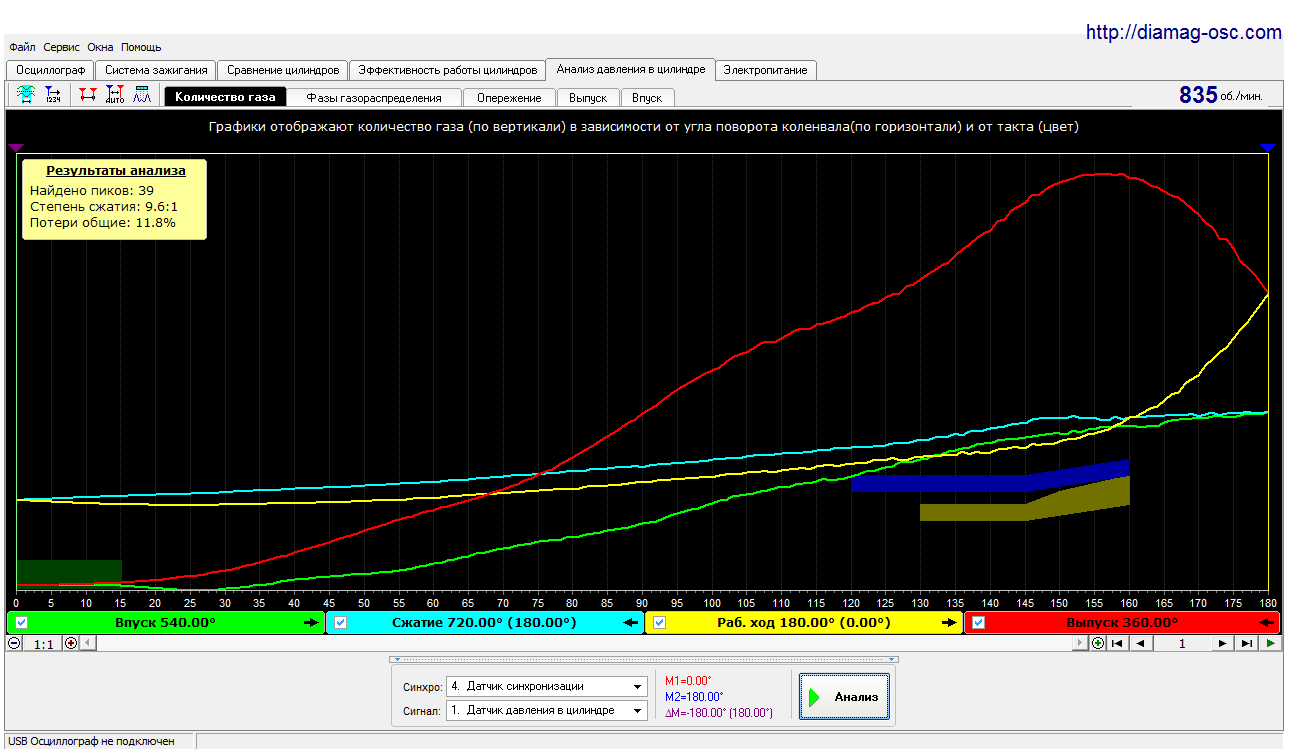Collapse the bottom analysis panel expander strip
This screenshot has height=754, width=1296.
(x=644, y=659)
